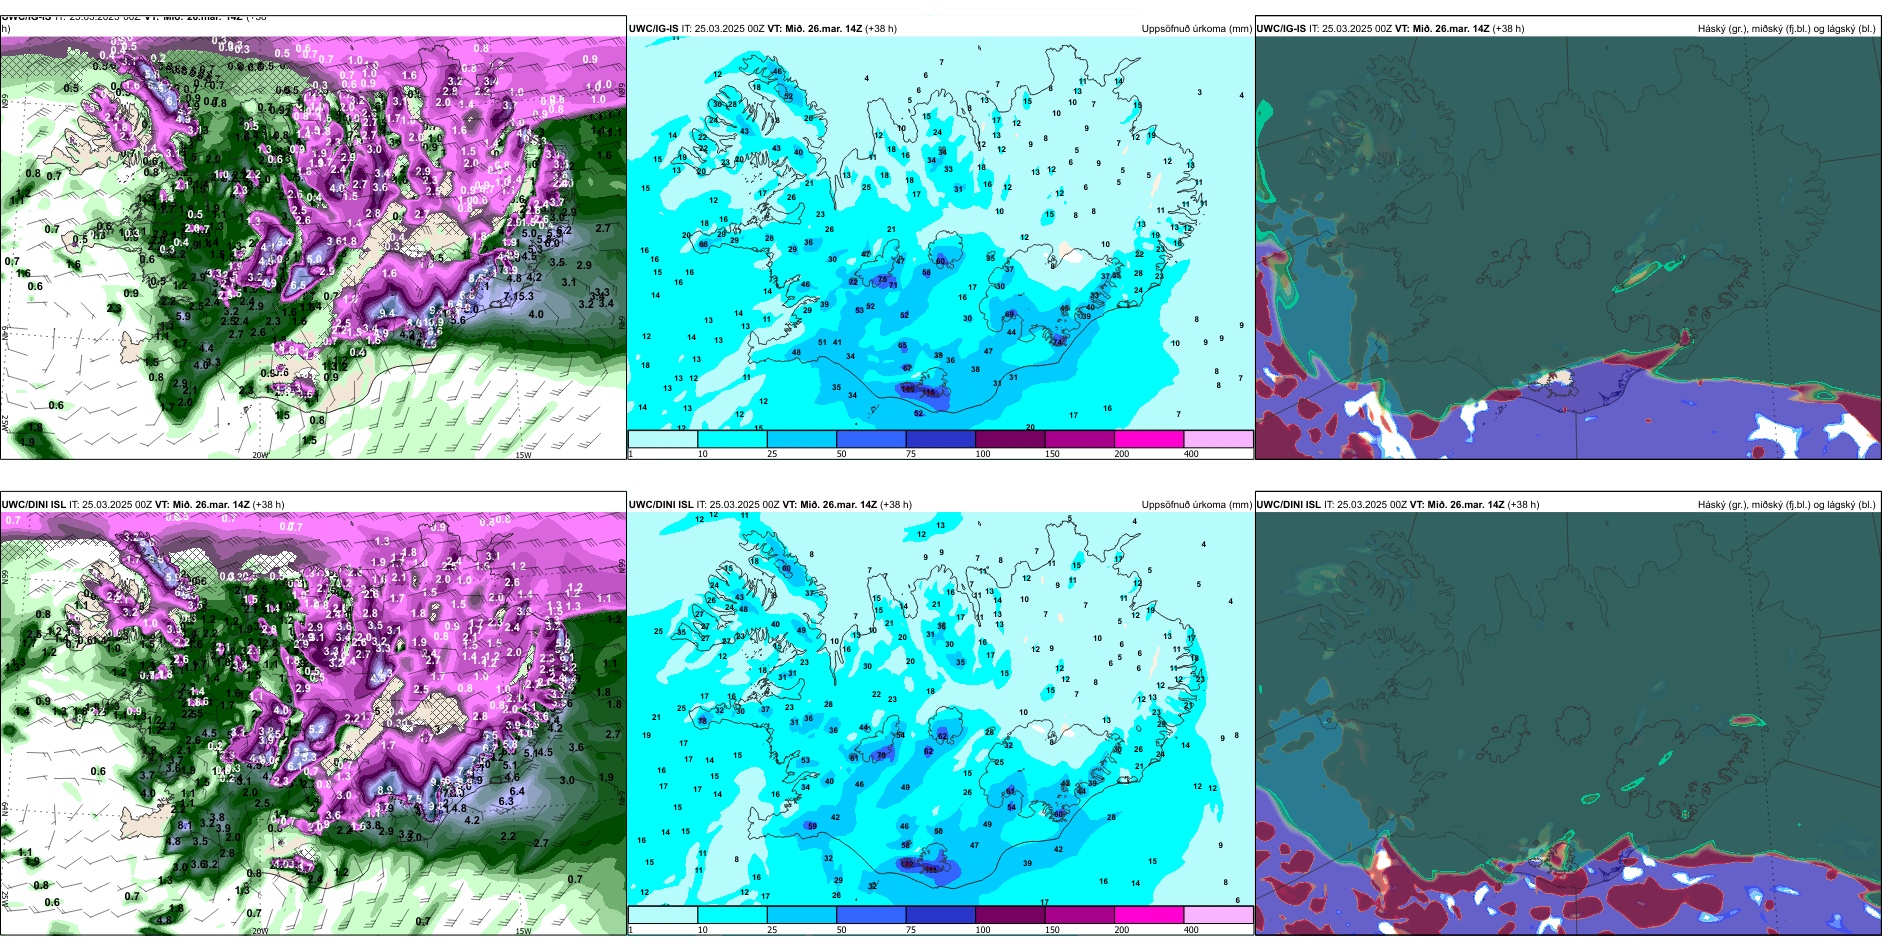Click the '20W' longitude label on DINI ISL wind map
Screen dimensions: 1900x950
260,931
